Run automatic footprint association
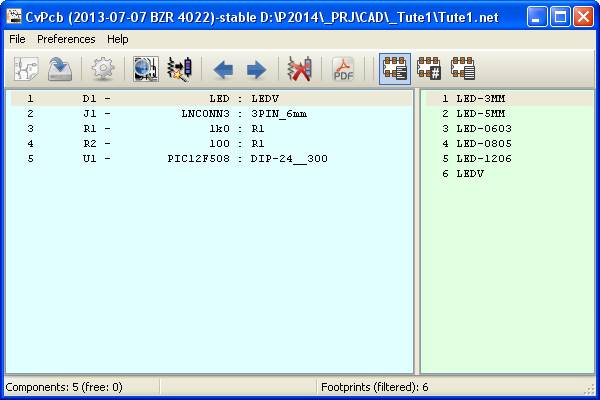Viewport: 600px width, 400px height. pos(179,69)
